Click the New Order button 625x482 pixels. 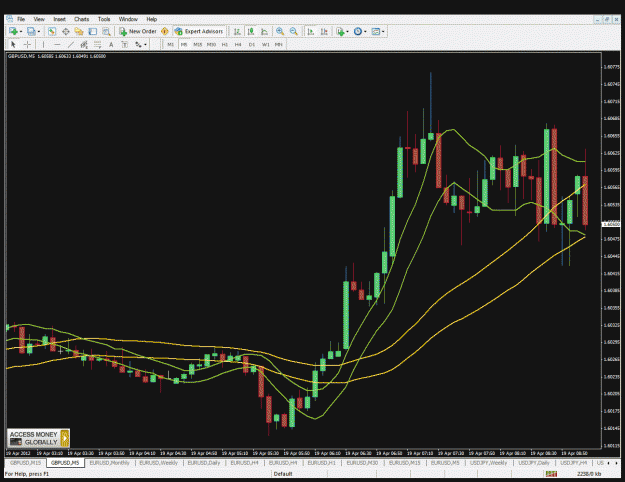138,31
